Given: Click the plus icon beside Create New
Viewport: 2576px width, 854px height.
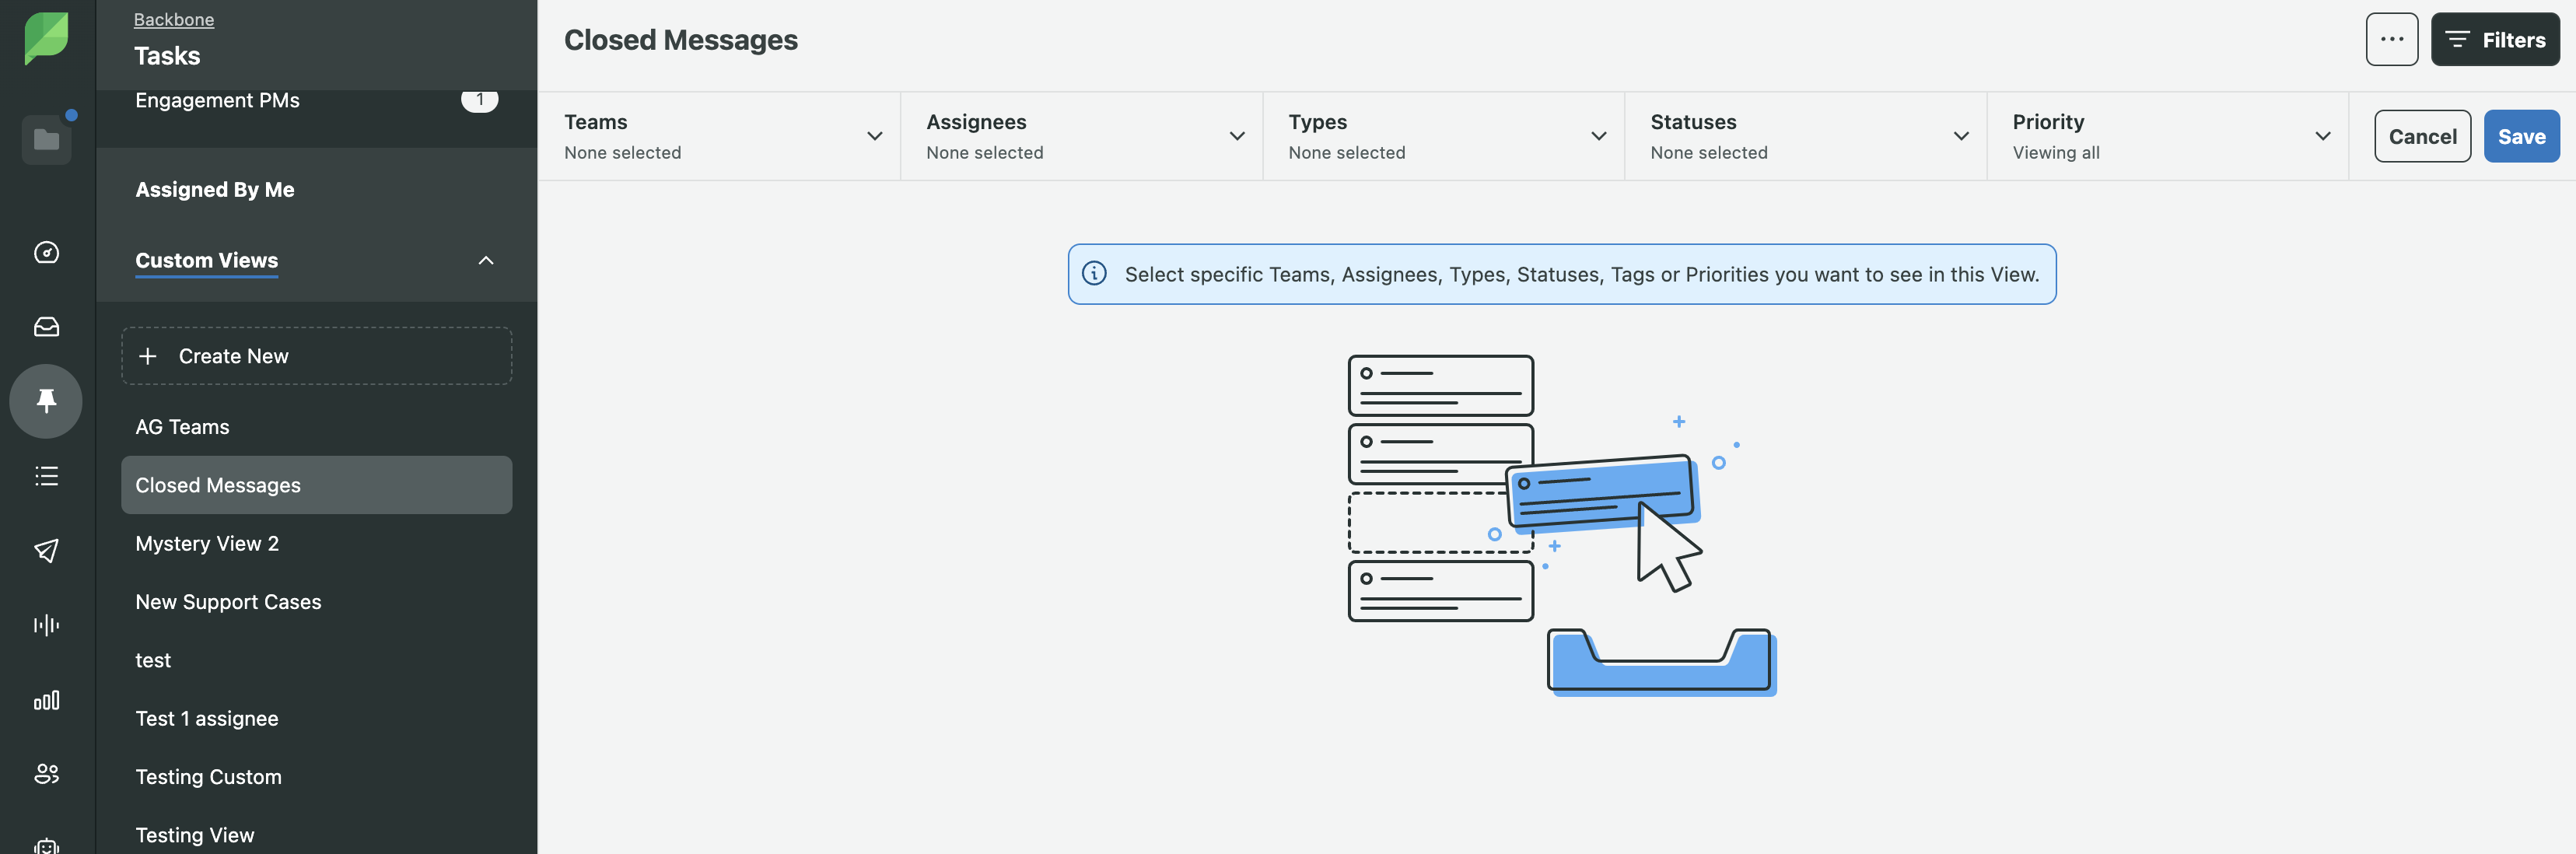Looking at the screenshot, I should (x=148, y=356).
